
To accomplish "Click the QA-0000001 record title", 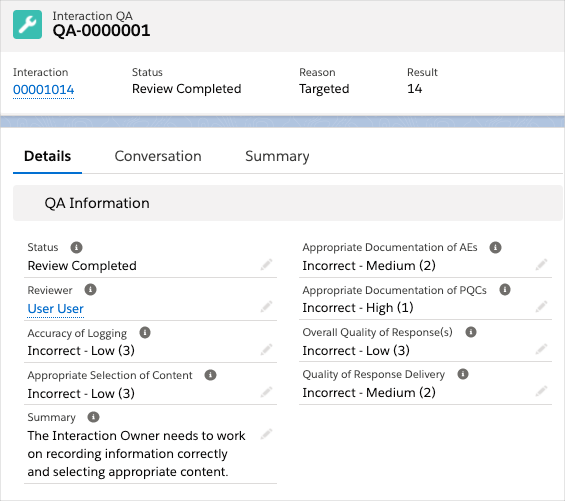I will 101,30.
